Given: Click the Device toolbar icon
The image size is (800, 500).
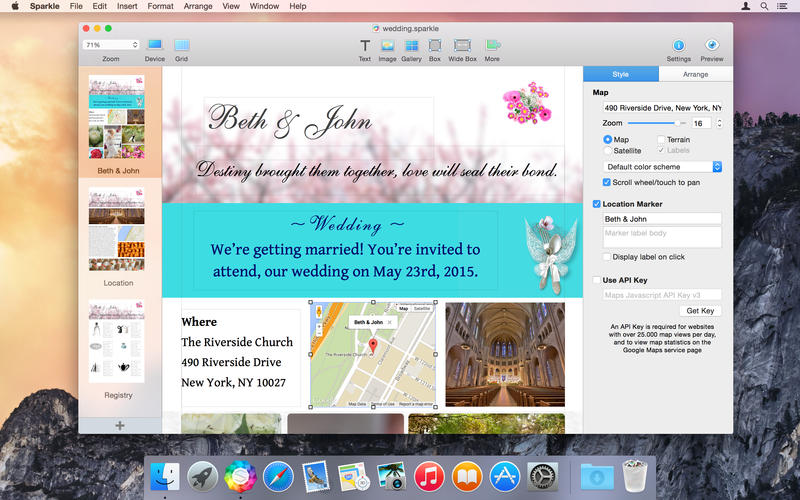Looking at the screenshot, I should click(x=155, y=45).
